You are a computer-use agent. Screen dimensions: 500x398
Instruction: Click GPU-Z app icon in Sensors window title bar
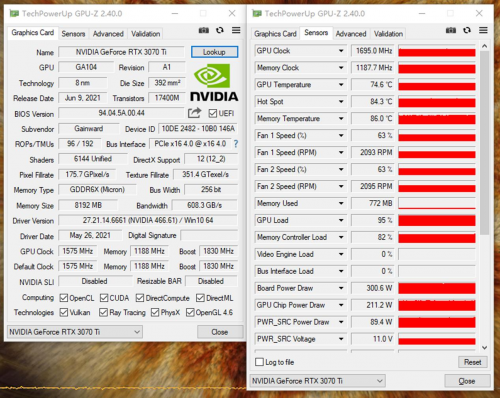257,13
